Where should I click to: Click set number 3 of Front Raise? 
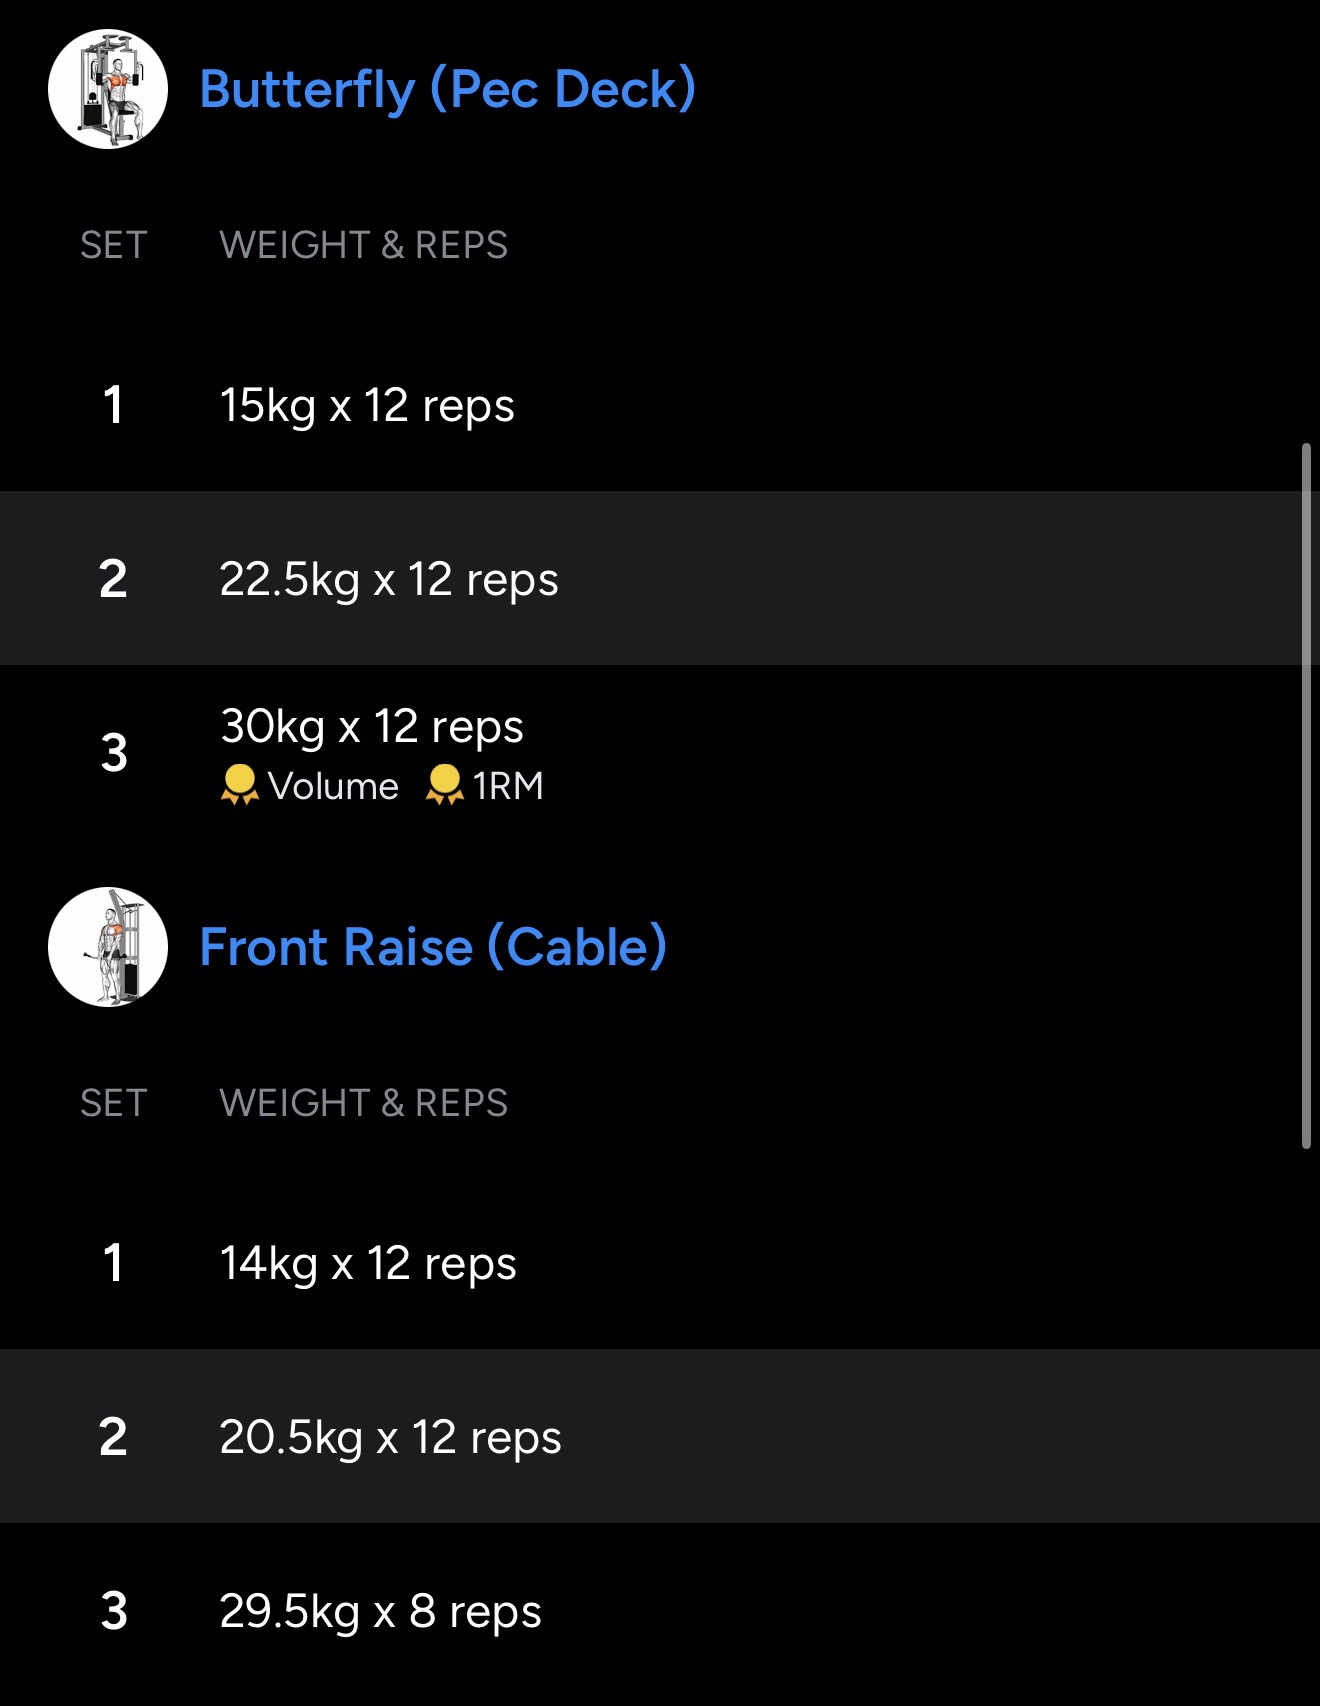(114, 1611)
